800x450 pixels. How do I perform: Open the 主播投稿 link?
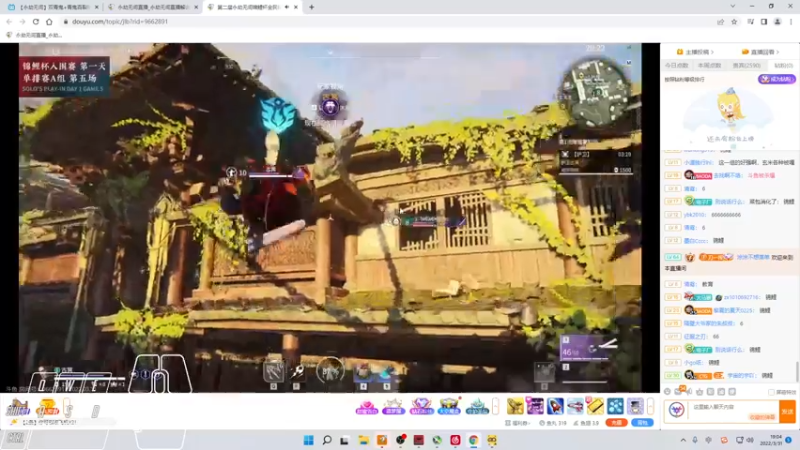click(x=695, y=52)
